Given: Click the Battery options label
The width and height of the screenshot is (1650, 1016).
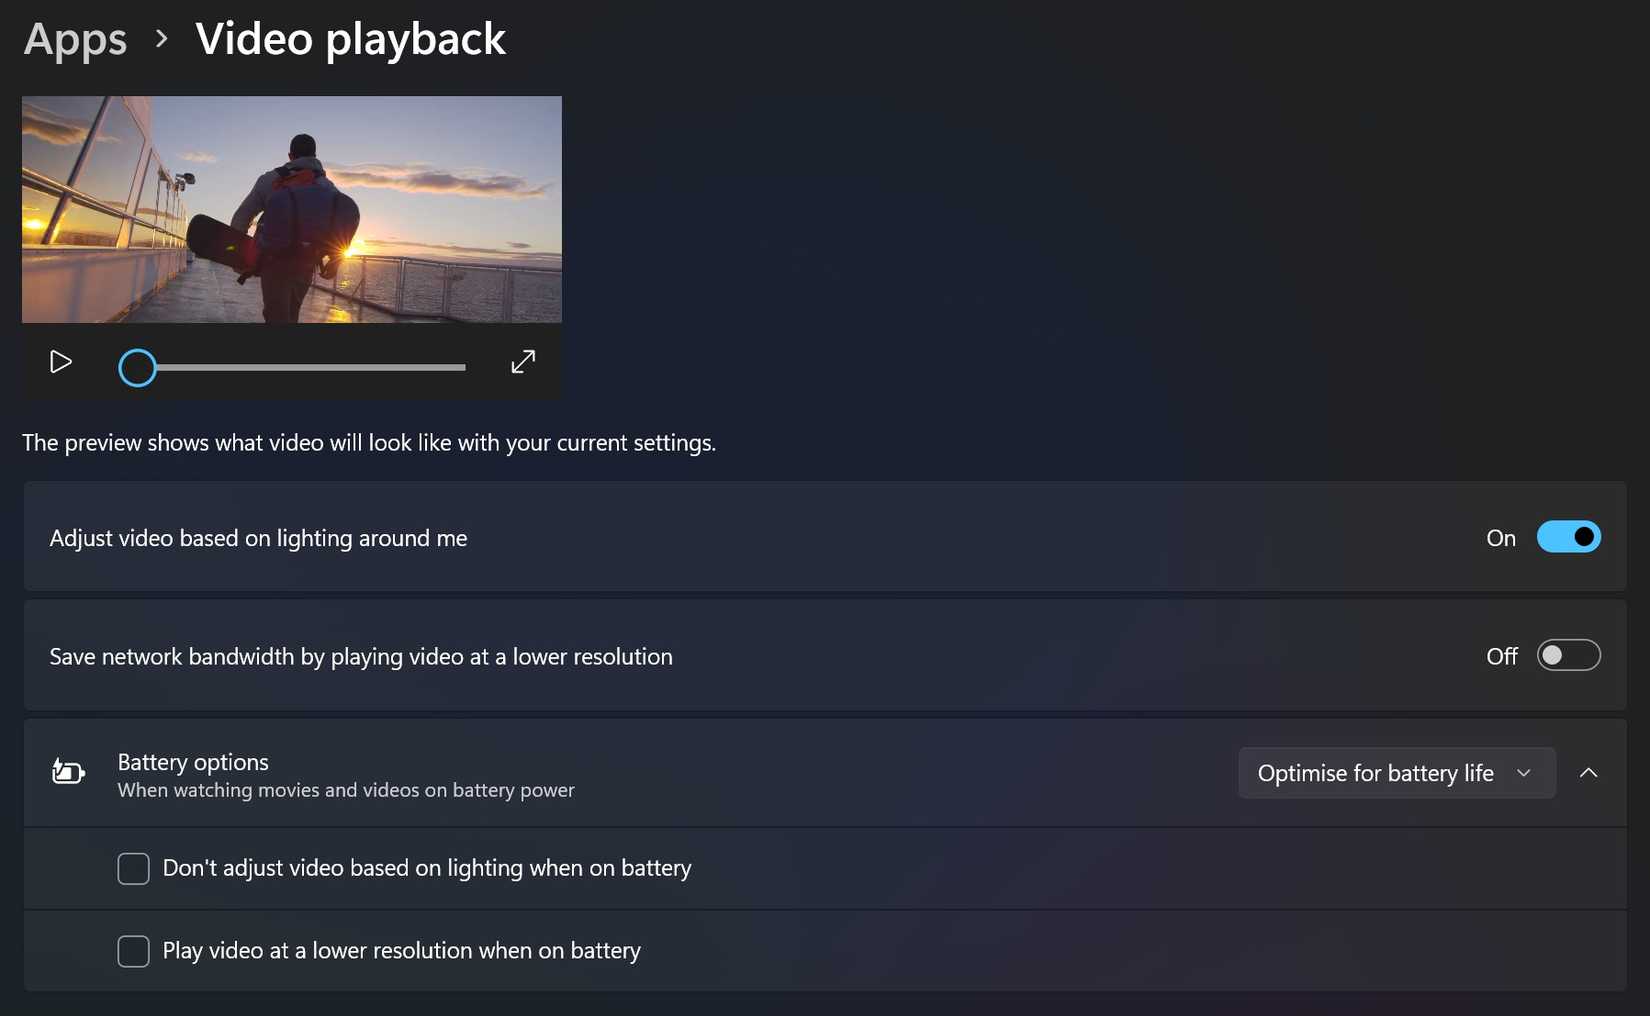Looking at the screenshot, I should point(193,761).
